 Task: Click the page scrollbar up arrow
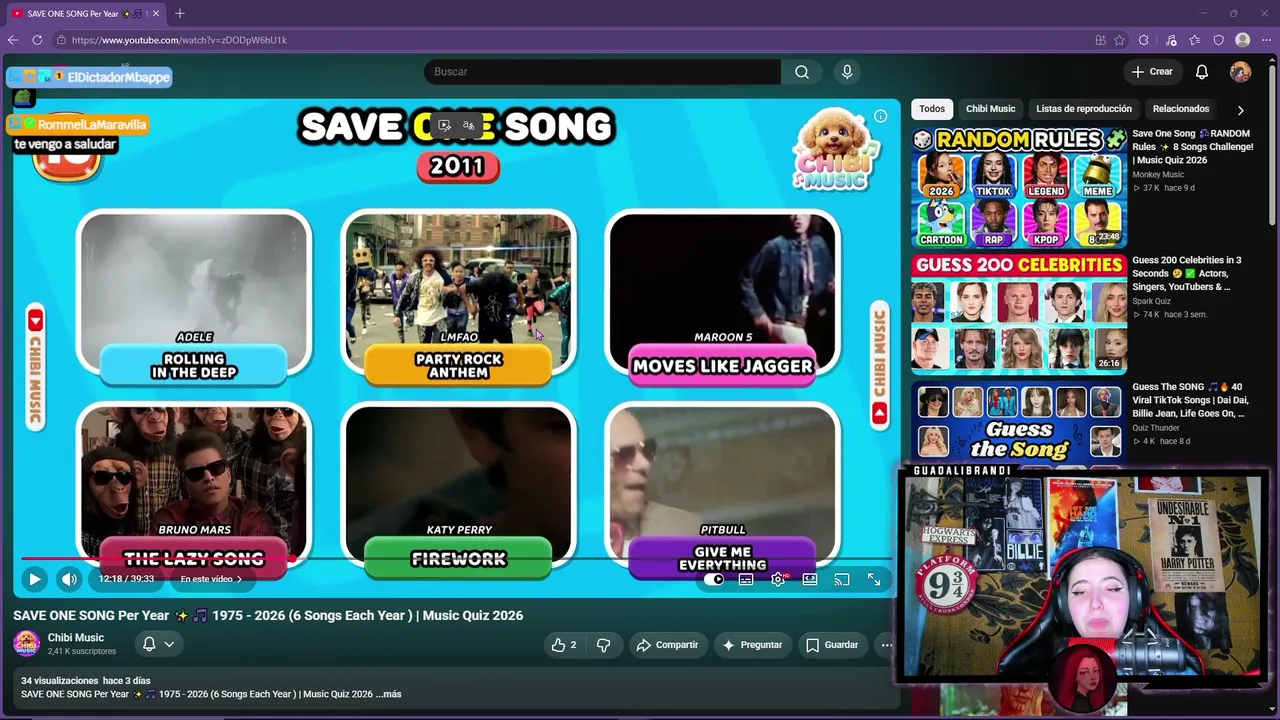click(1274, 60)
